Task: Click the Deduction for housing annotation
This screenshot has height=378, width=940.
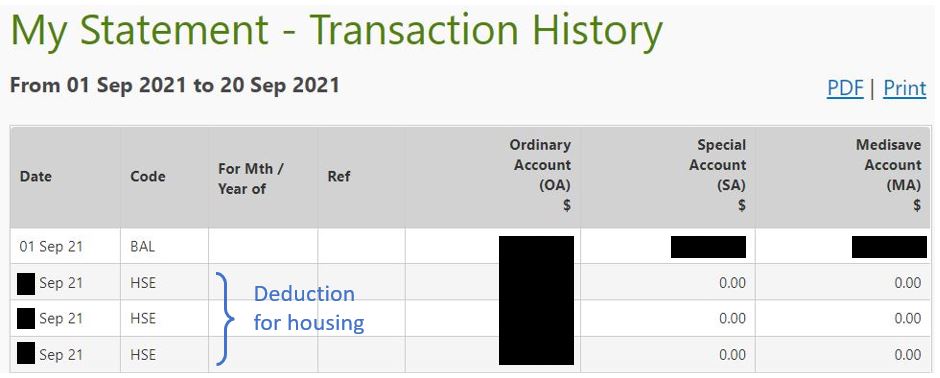Action: pyautogui.click(x=309, y=309)
